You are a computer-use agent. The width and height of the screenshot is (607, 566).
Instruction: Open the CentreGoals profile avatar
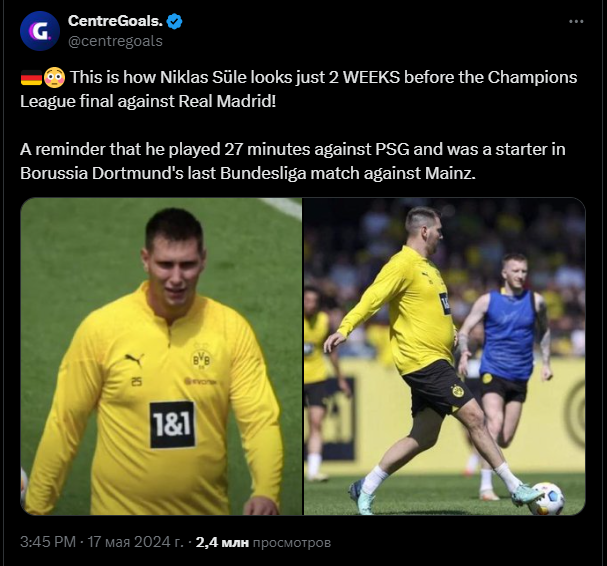[x=39, y=31]
